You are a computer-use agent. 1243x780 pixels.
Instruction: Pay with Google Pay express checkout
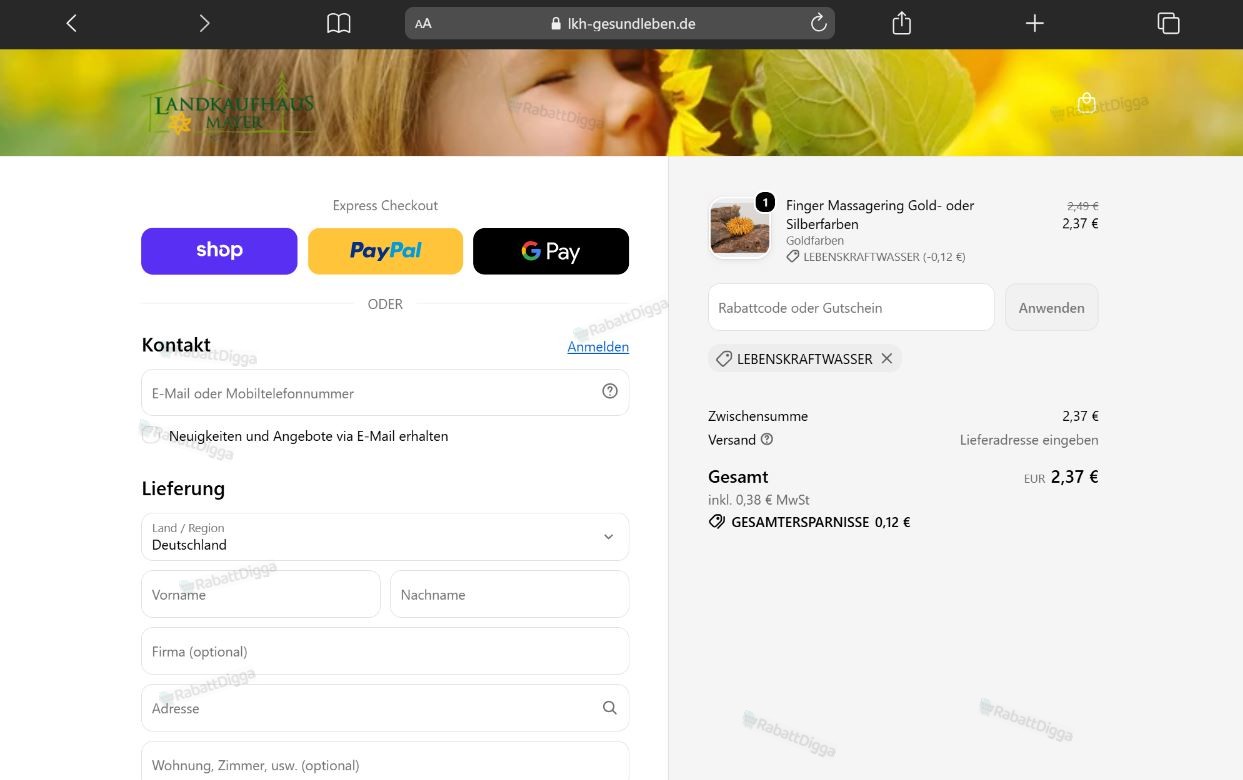pos(551,251)
